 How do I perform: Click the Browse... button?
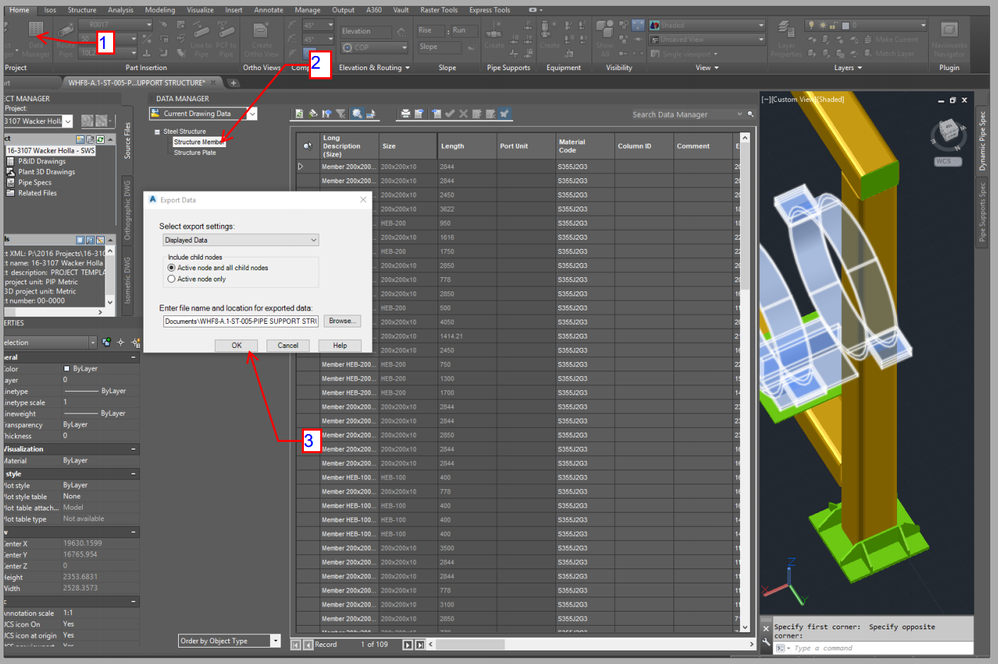(342, 321)
